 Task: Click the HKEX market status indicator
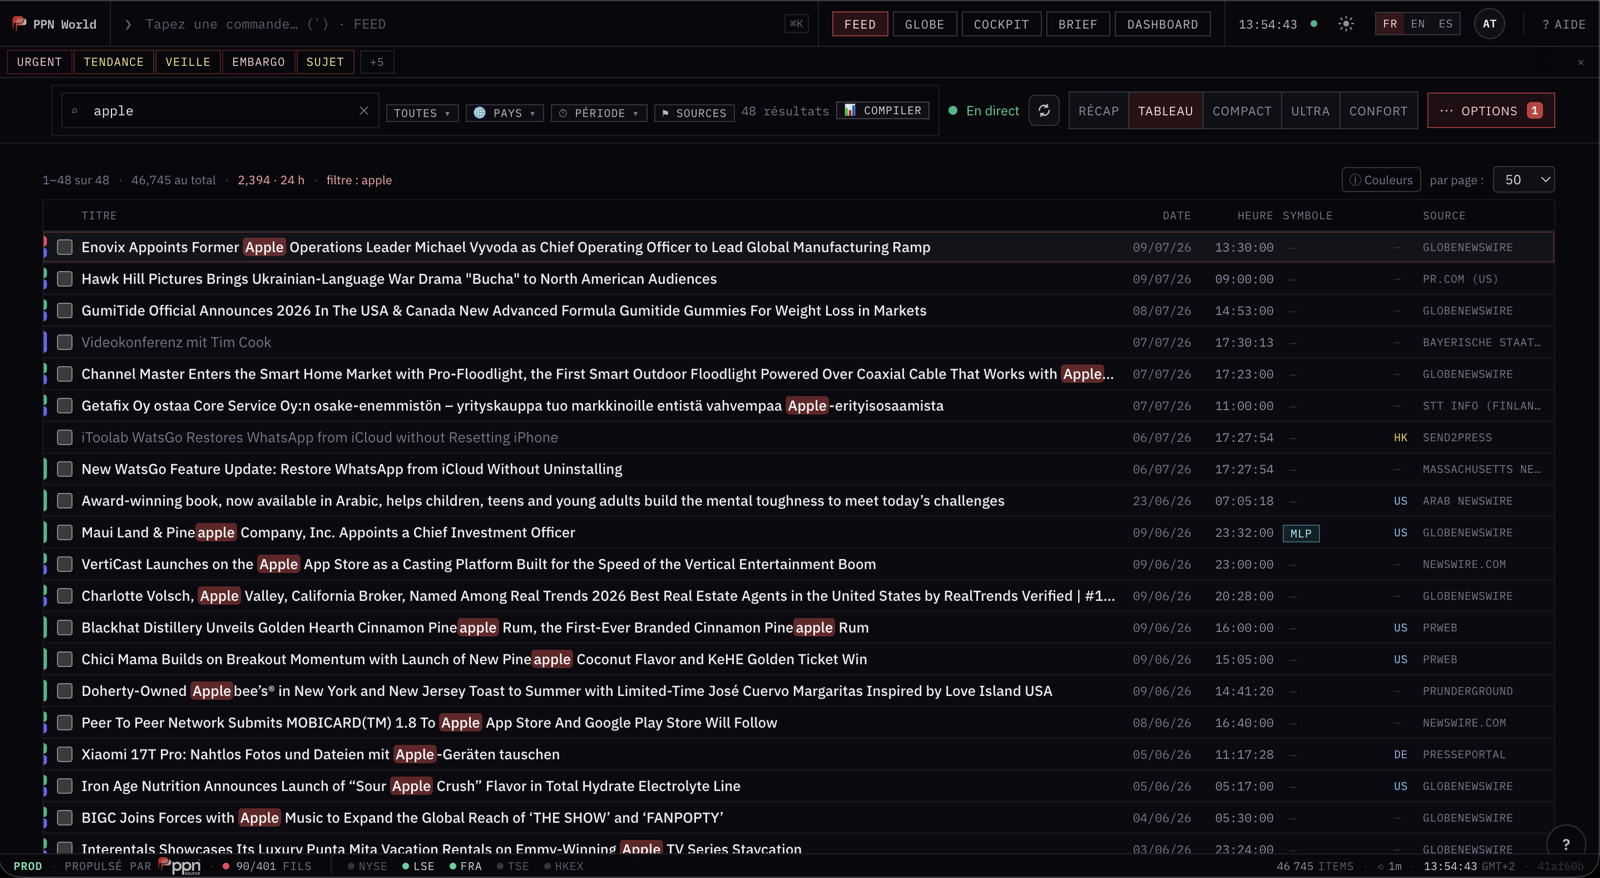564,866
